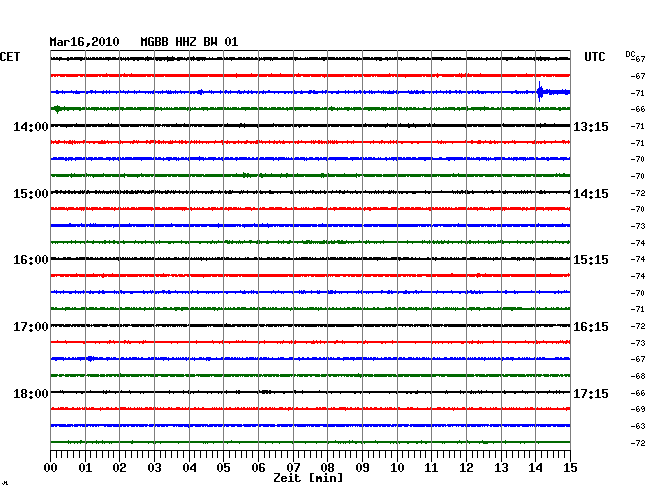Click the DC value -63
This screenshot has width=650, height=494.
[x=638, y=426]
